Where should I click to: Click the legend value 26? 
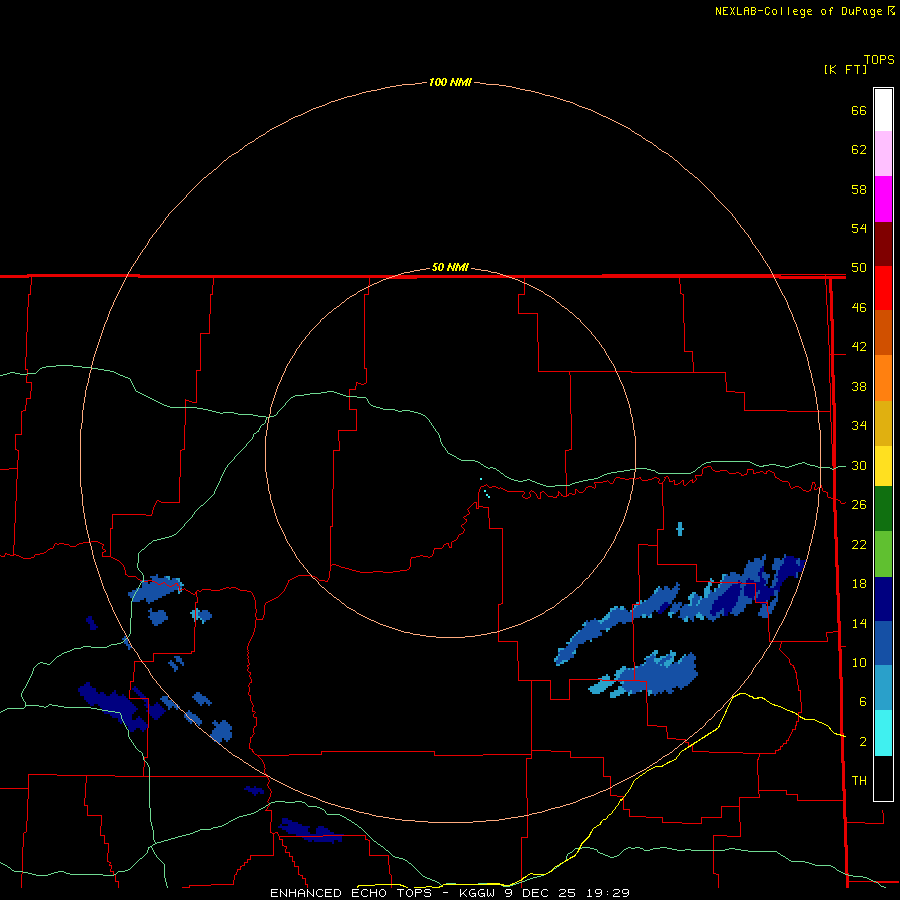(x=859, y=505)
